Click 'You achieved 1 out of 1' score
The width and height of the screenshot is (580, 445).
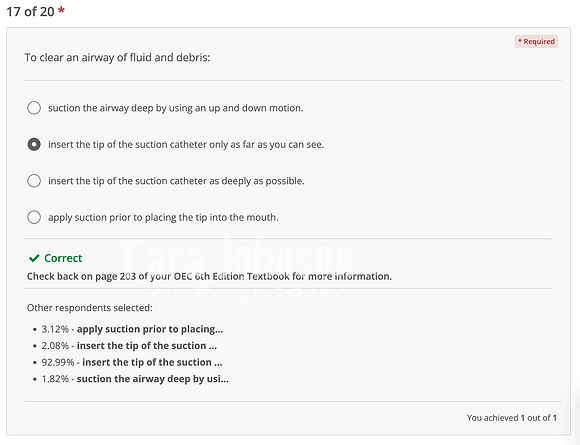tap(512, 418)
